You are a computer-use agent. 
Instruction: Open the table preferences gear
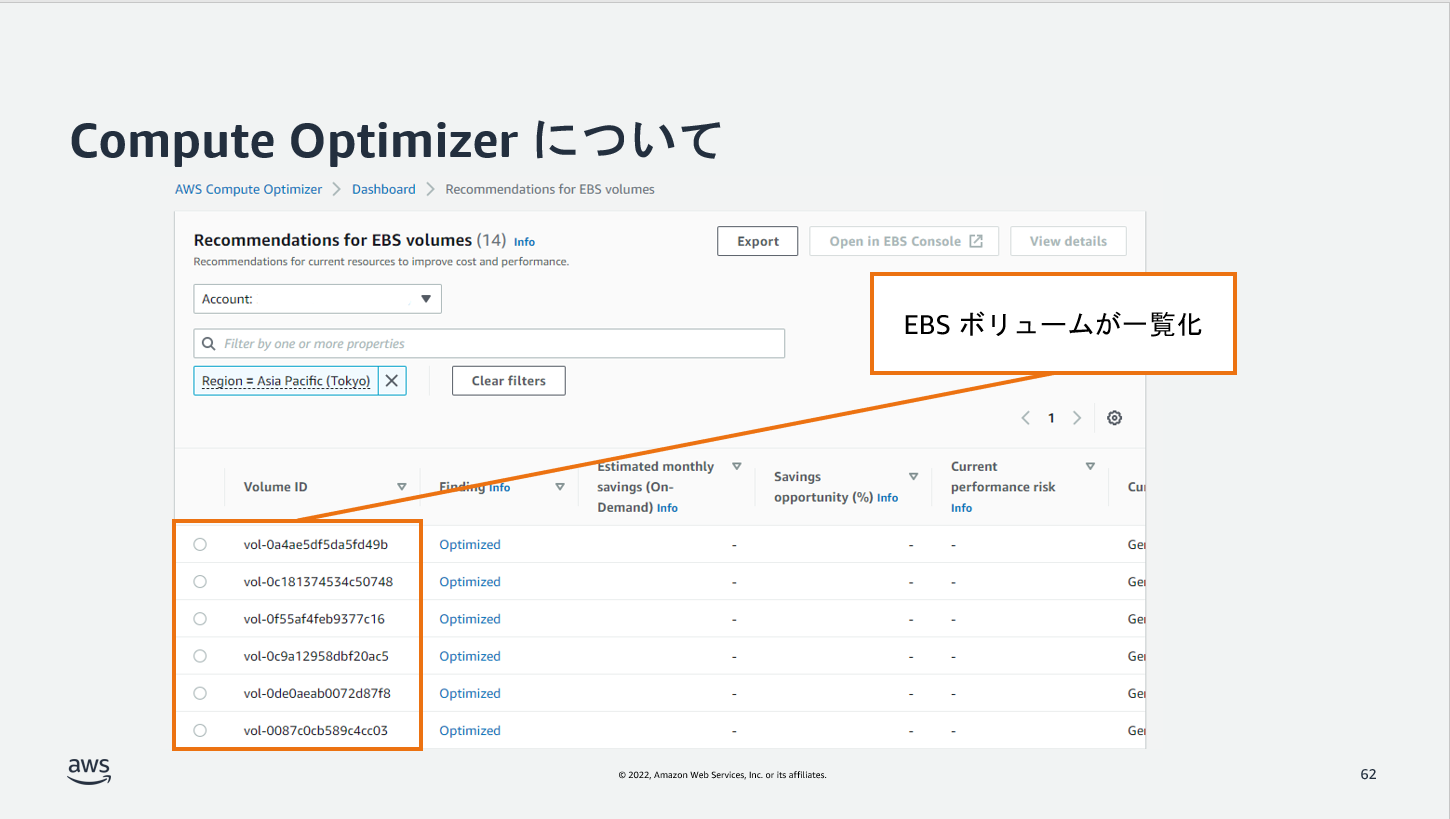(1114, 417)
